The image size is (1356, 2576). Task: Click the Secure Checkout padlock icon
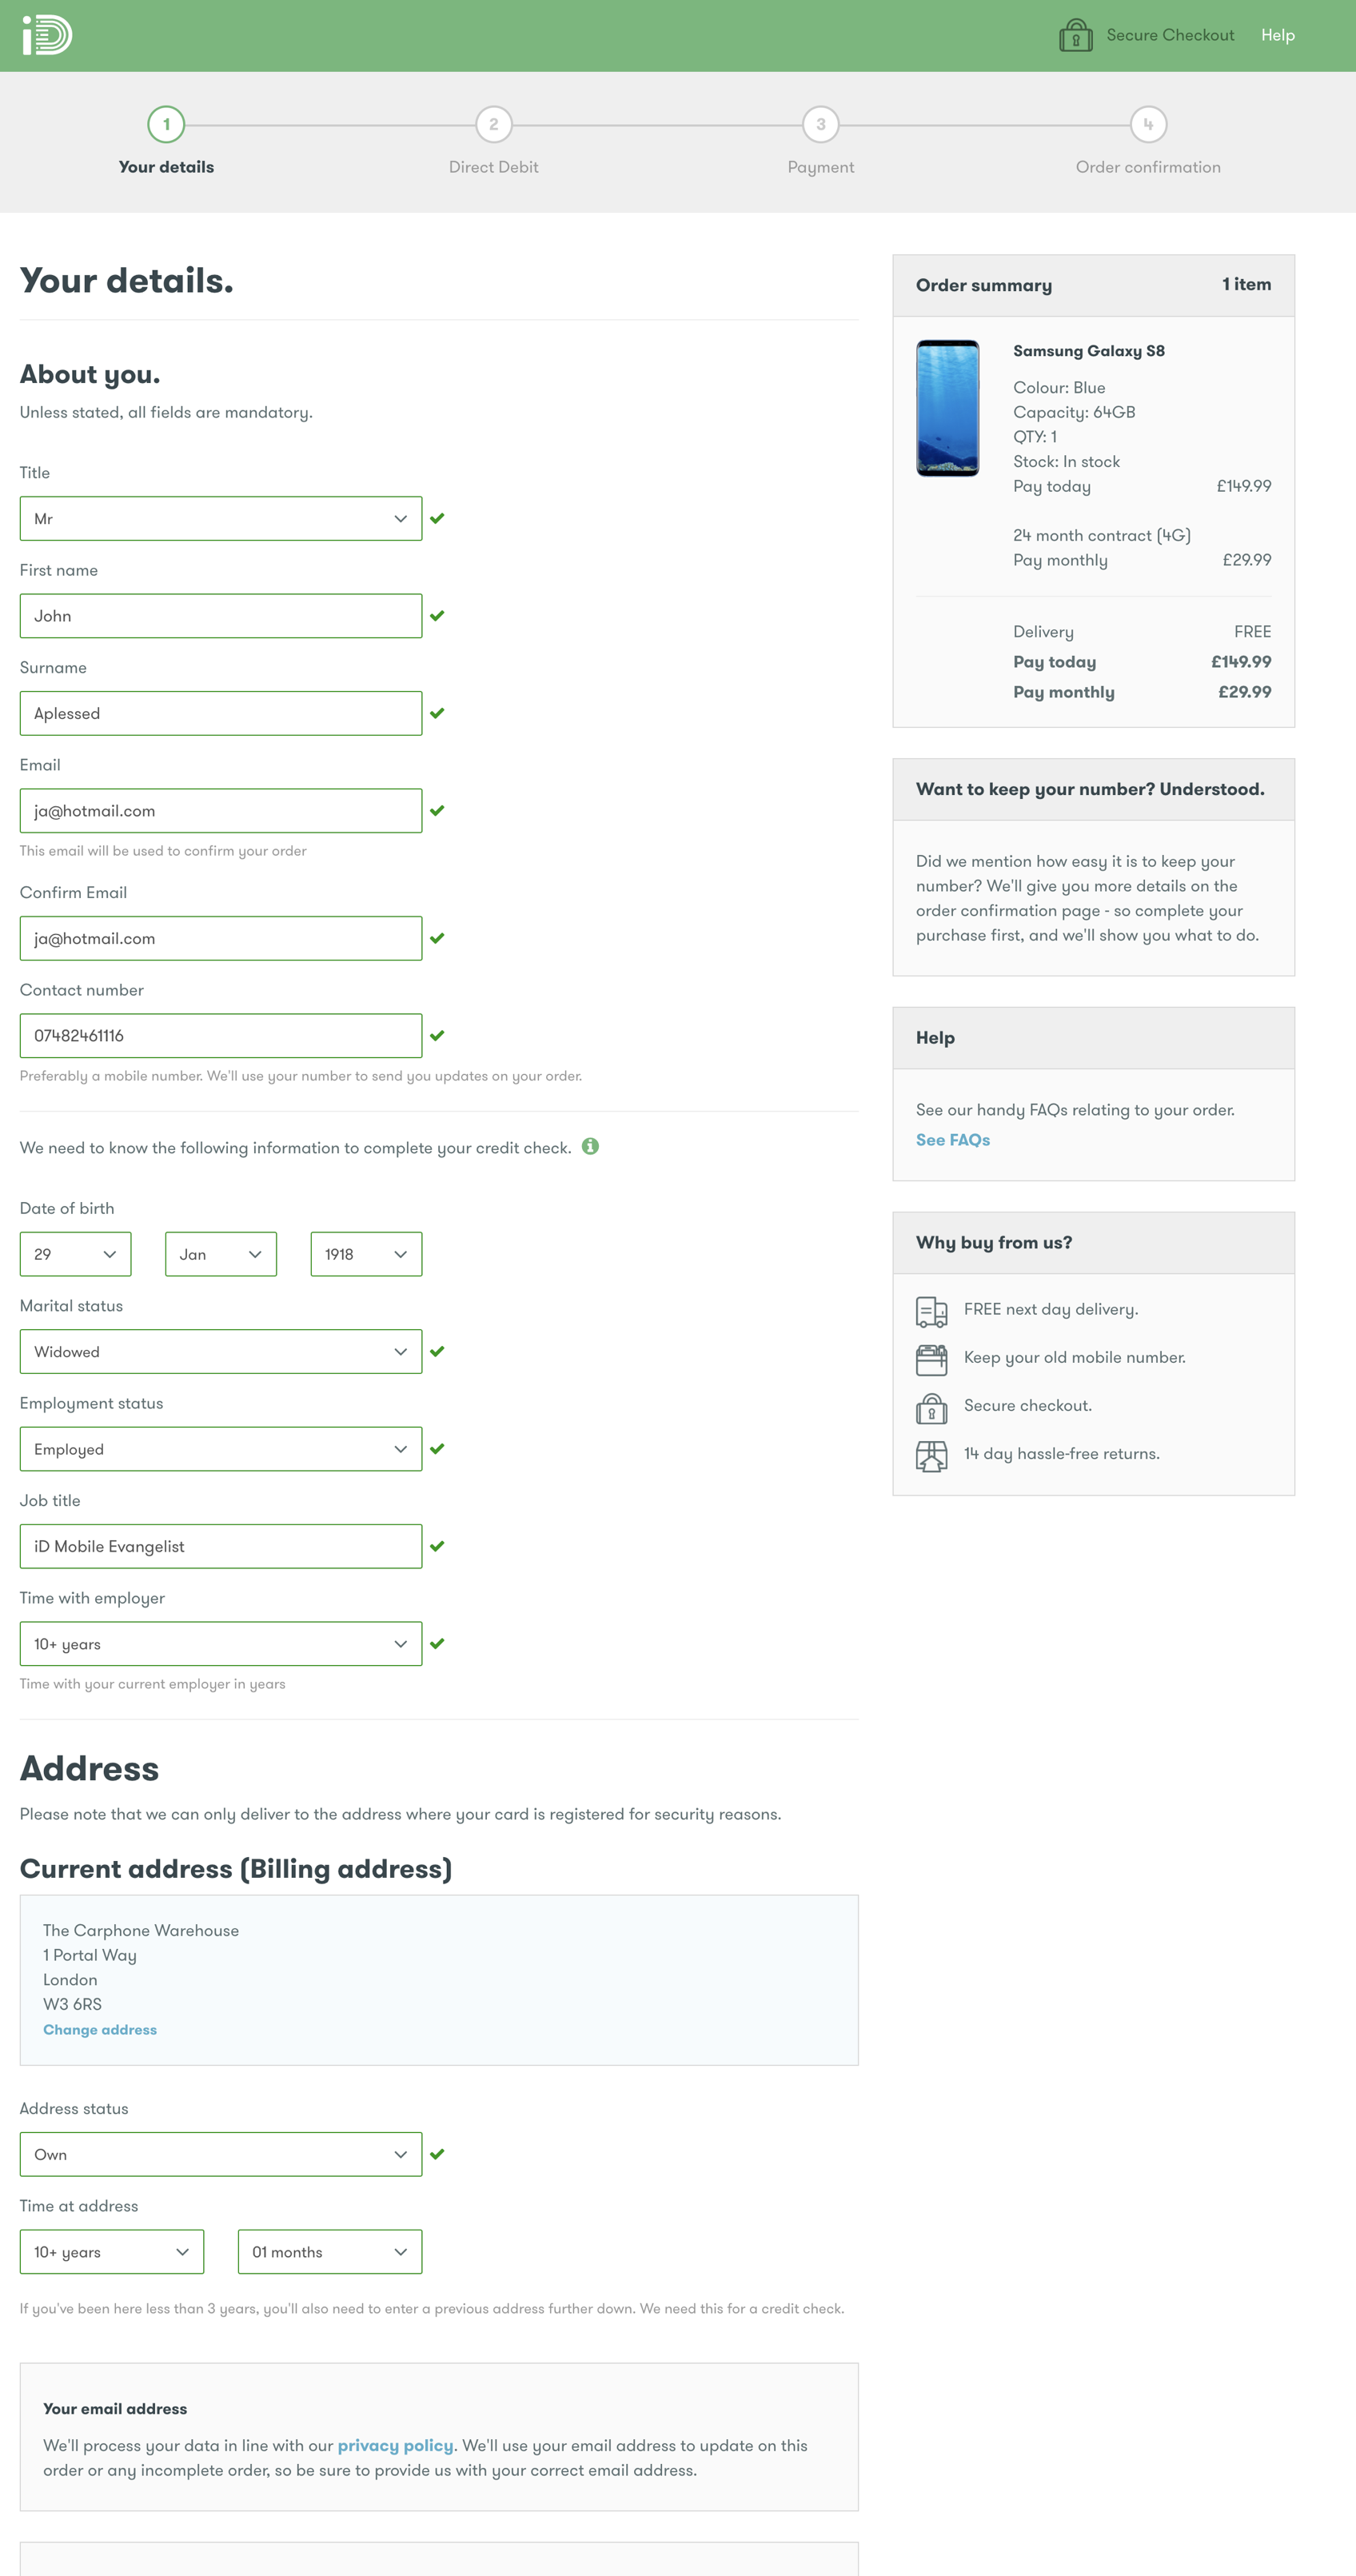tap(1075, 35)
